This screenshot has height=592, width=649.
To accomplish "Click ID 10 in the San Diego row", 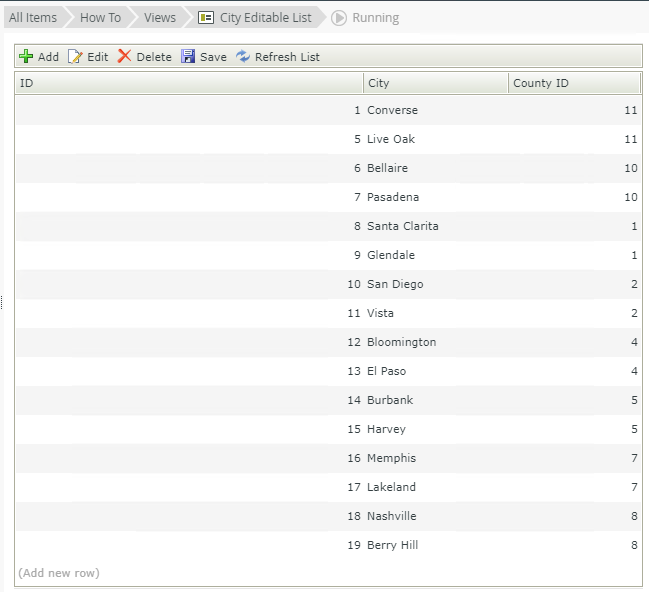I will (354, 284).
